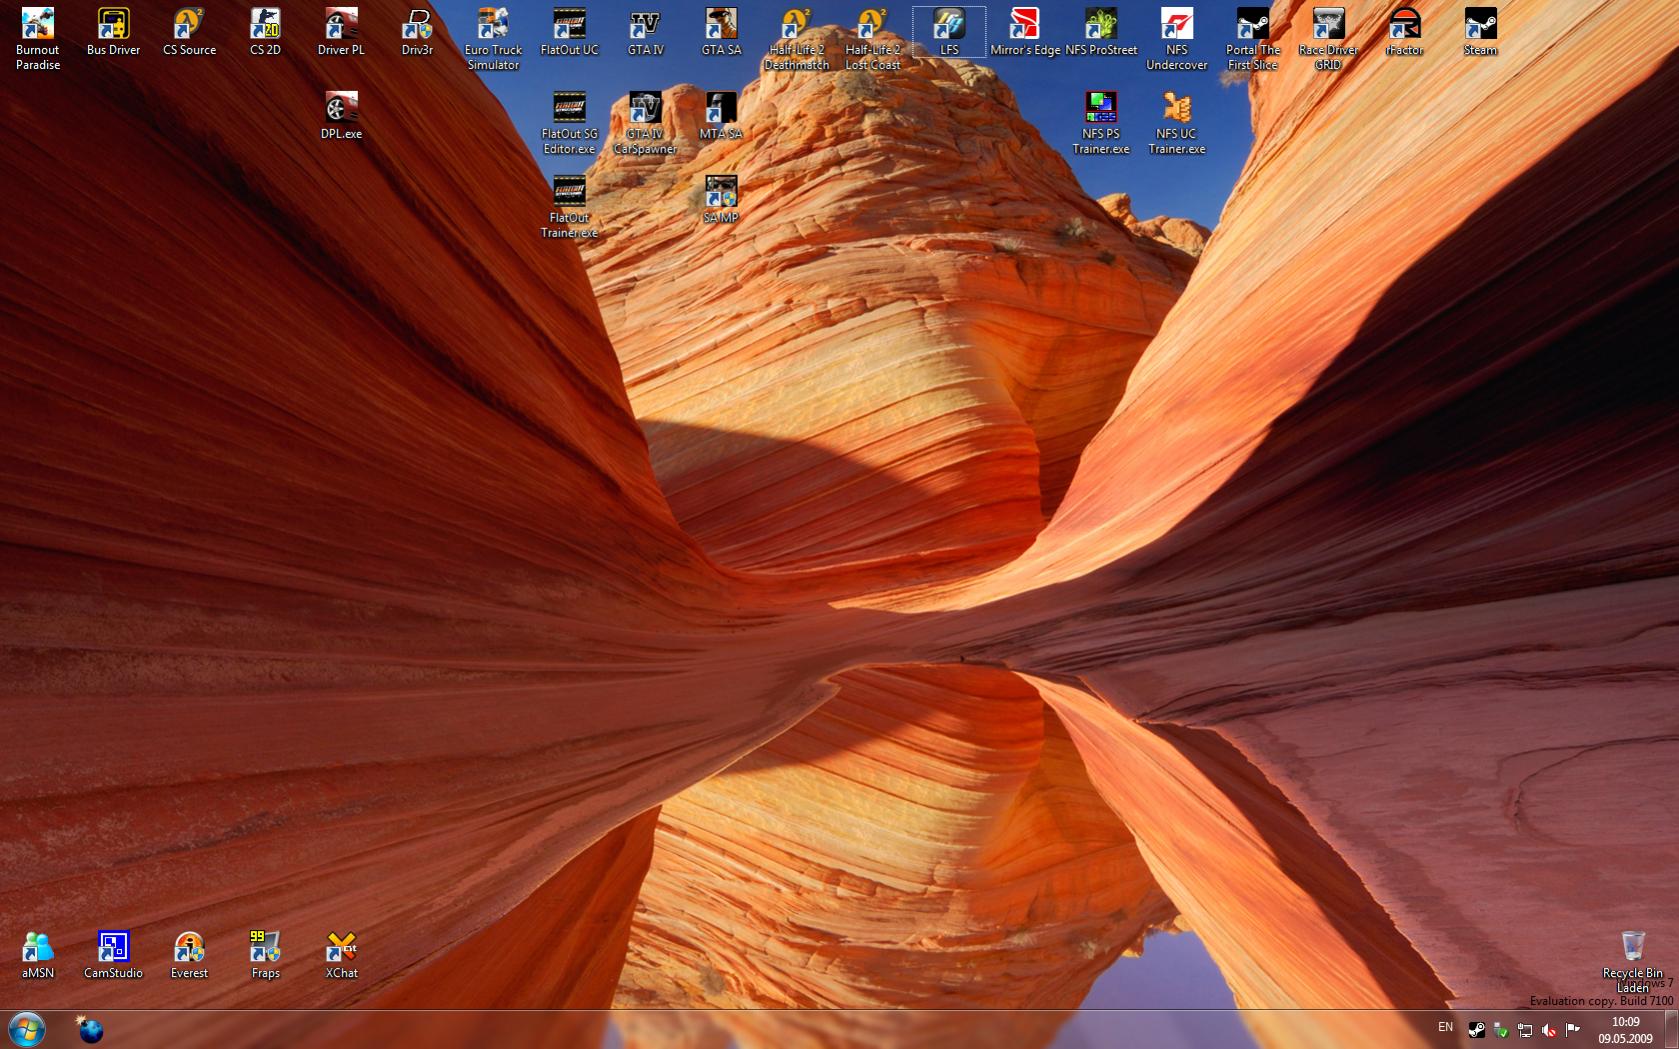The width and height of the screenshot is (1679, 1049).
Task: Click the Steam icon in the system tray
Action: 1476,1029
